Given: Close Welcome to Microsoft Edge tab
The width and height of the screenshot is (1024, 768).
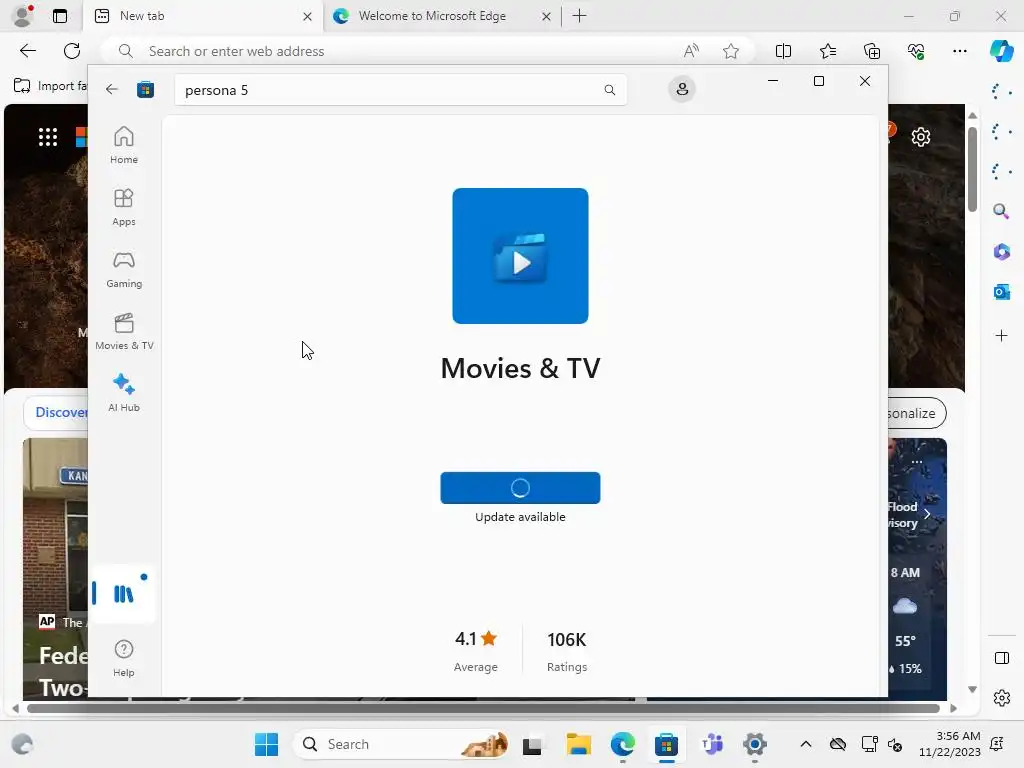Looking at the screenshot, I should (546, 16).
